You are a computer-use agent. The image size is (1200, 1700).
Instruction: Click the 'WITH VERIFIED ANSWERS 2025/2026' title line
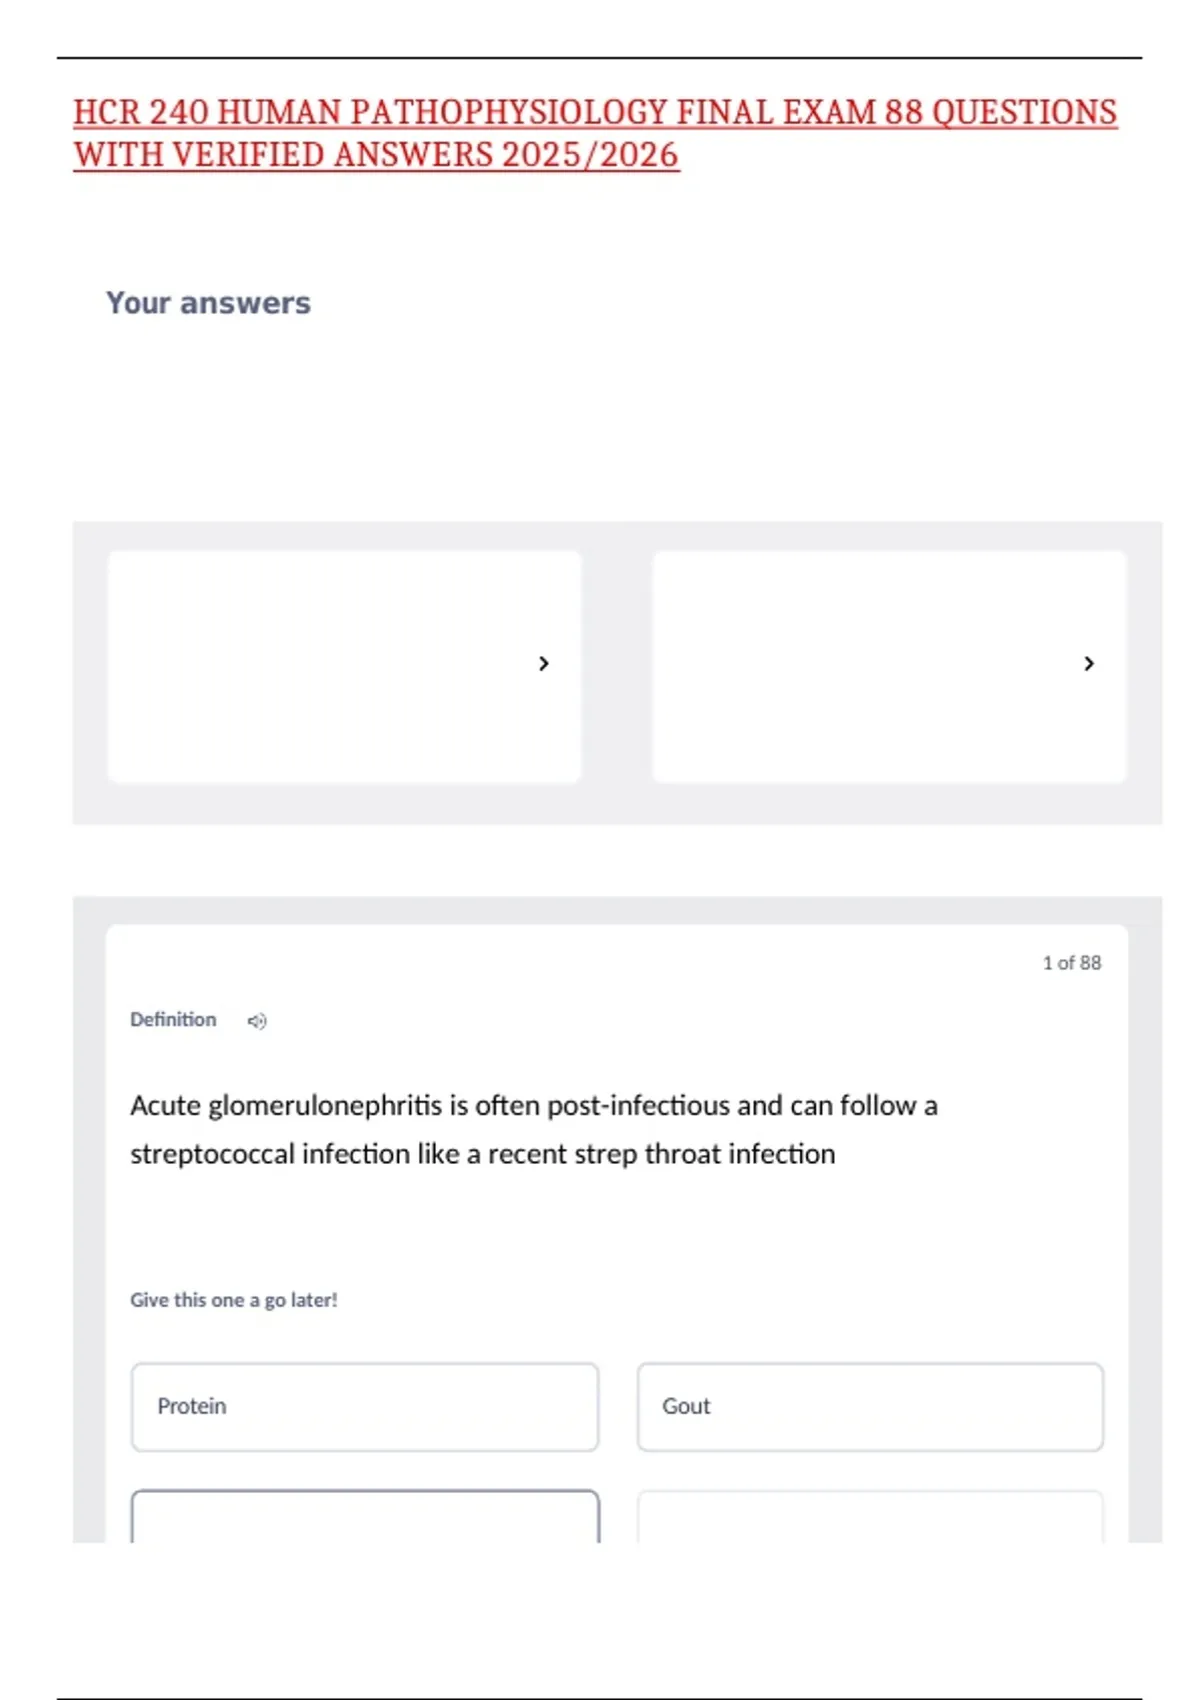376,155
